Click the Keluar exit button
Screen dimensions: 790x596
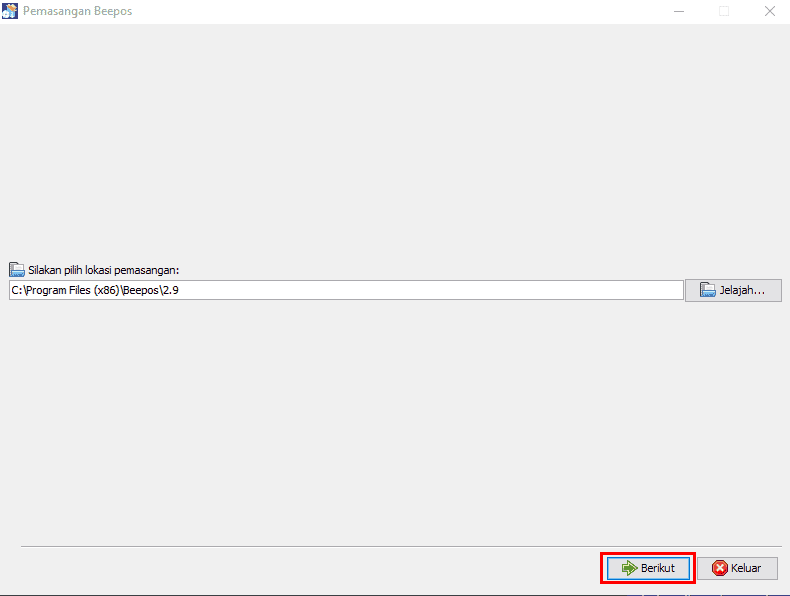pos(737,568)
